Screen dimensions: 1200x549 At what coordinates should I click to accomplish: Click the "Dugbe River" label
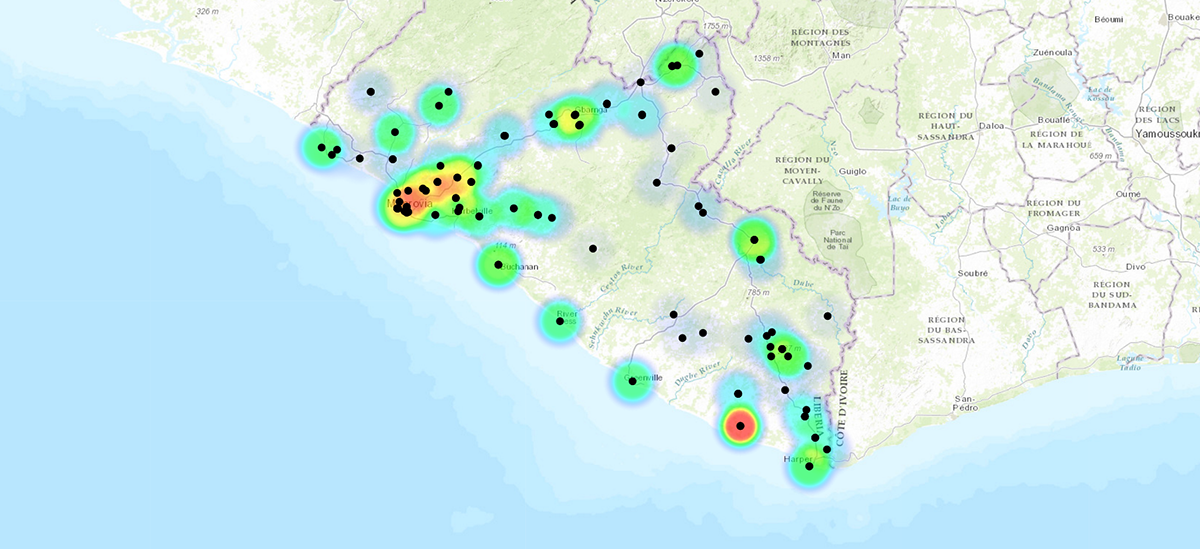pyautogui.click(x=697, y=371)
